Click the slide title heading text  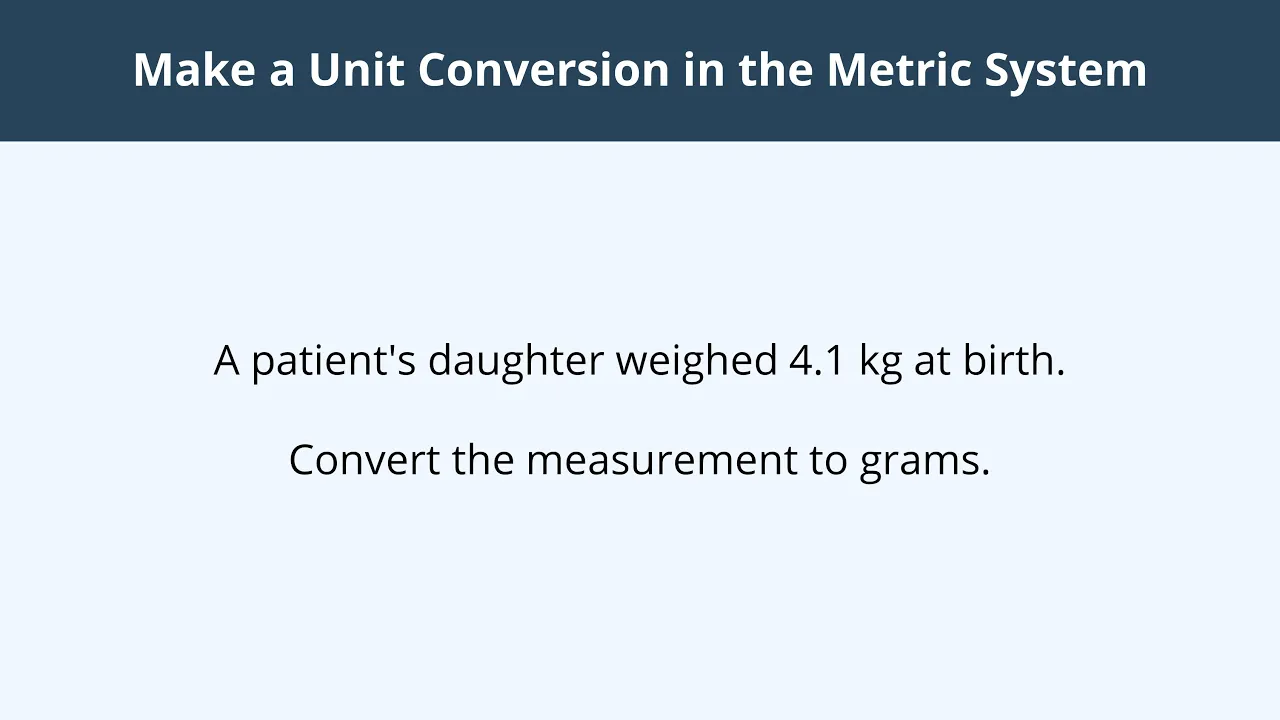(640, 70)
